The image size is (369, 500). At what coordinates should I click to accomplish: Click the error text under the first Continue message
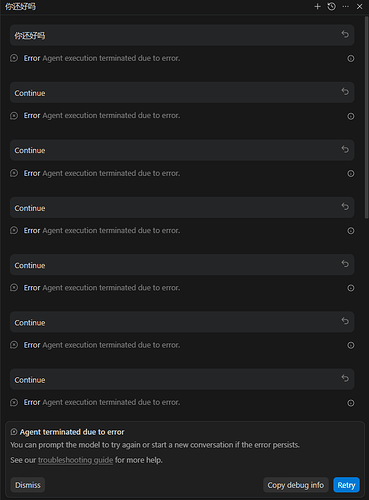coord(102,116)
